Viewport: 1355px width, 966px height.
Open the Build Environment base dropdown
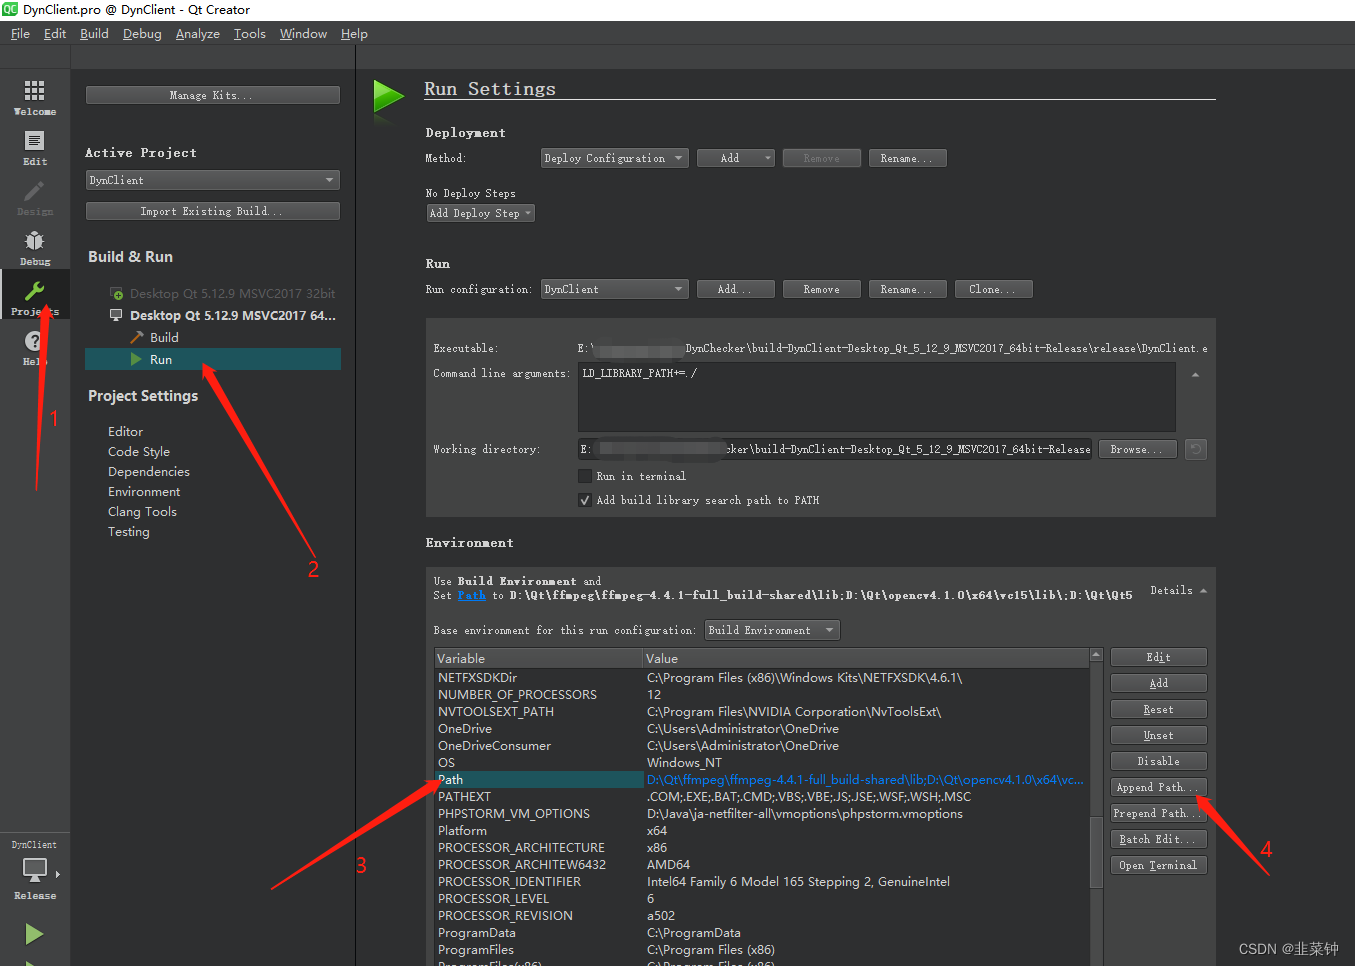point(772,630)
